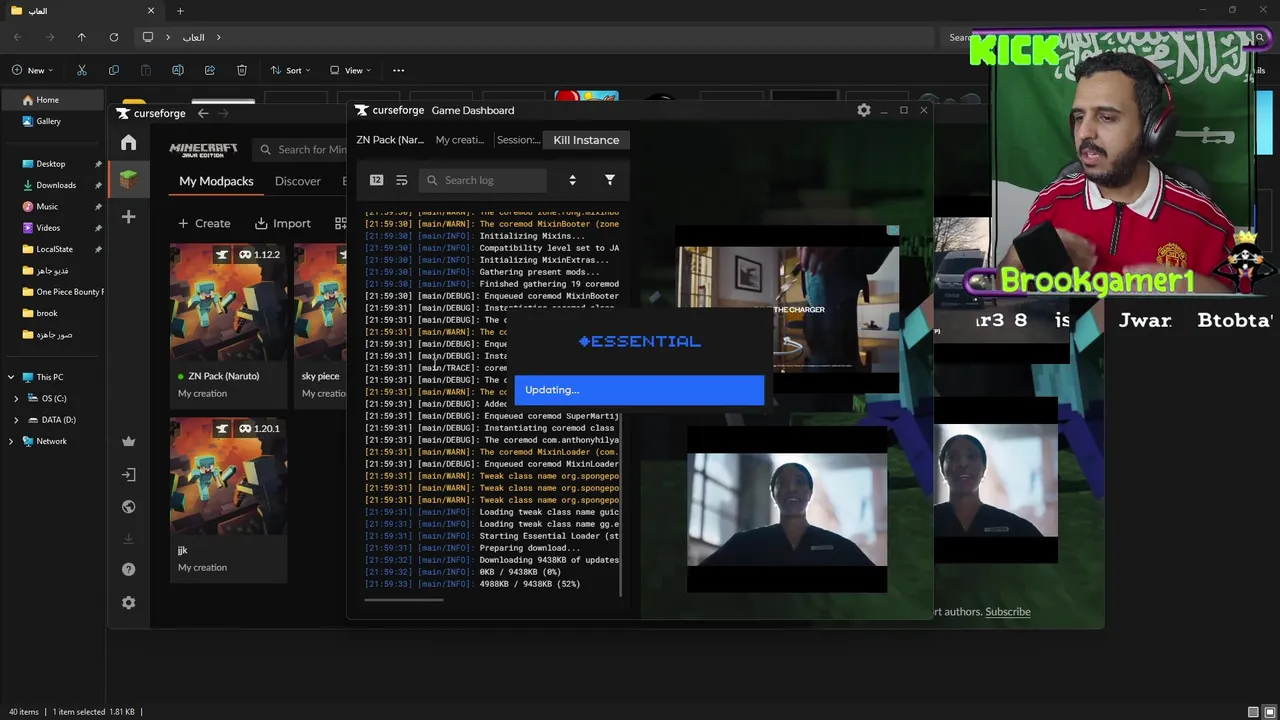Open the downloads icon in CurseForge sidebar
This screenshot has height=720, width=1280.
click(x=128, y=539)
